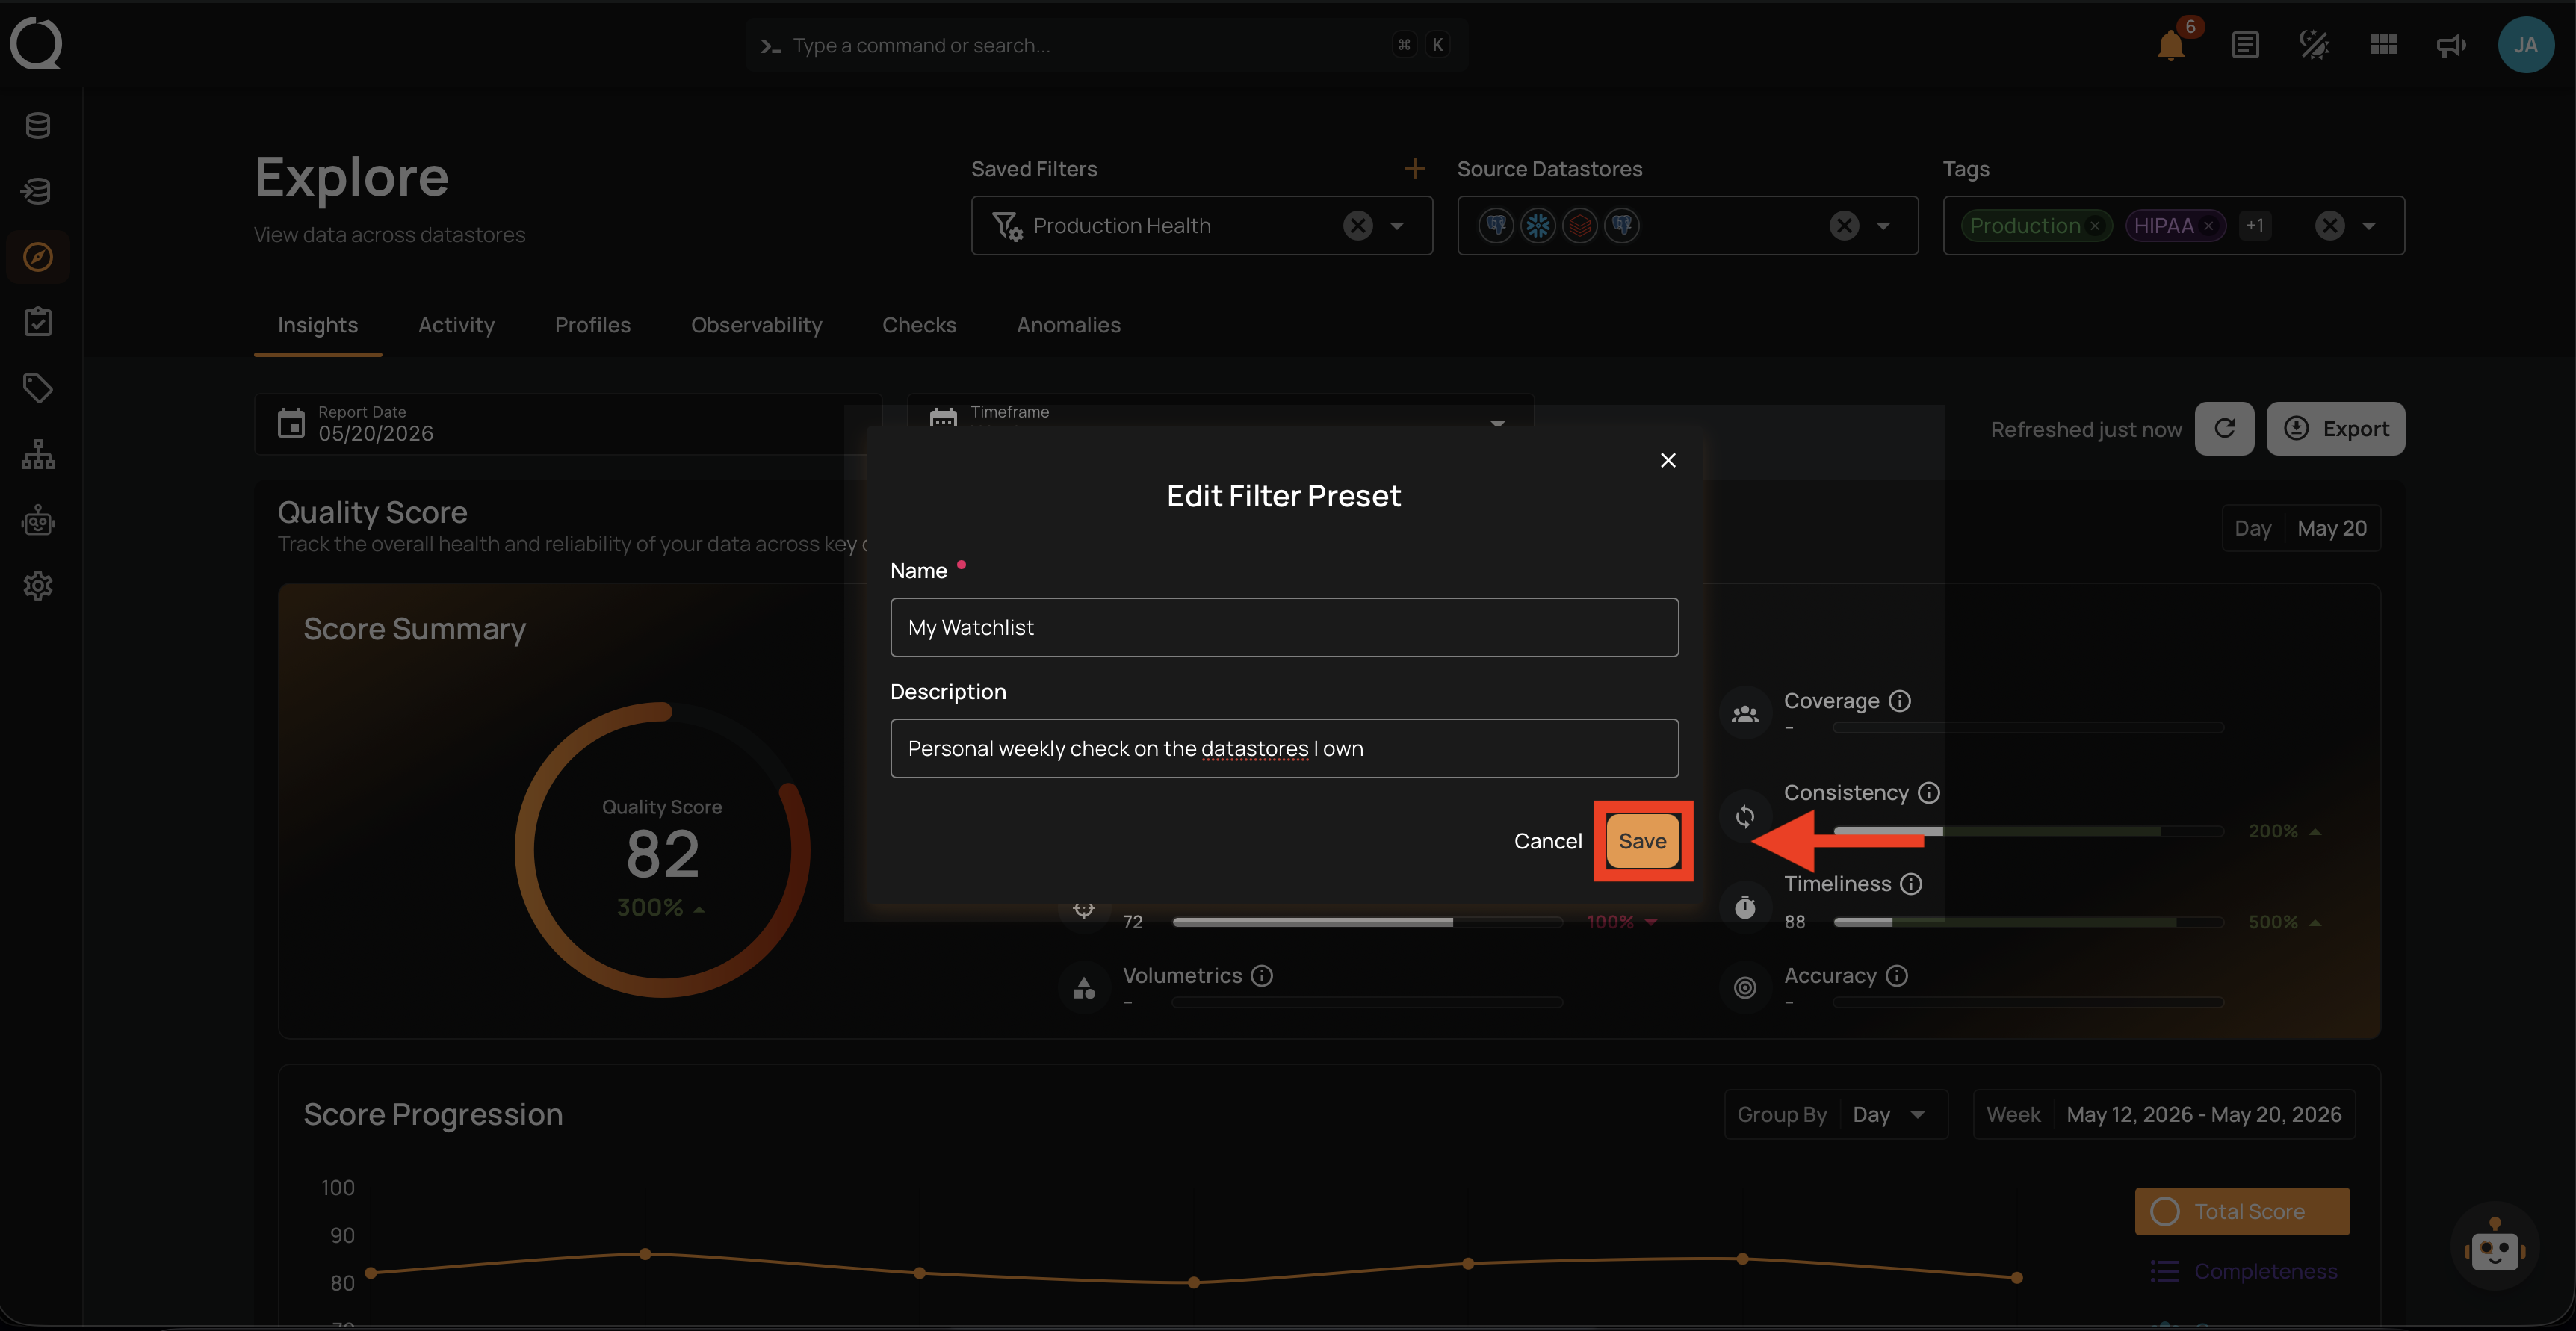
Task: Open the settings gear sidebar icon
Action: [x=38, y=585]
